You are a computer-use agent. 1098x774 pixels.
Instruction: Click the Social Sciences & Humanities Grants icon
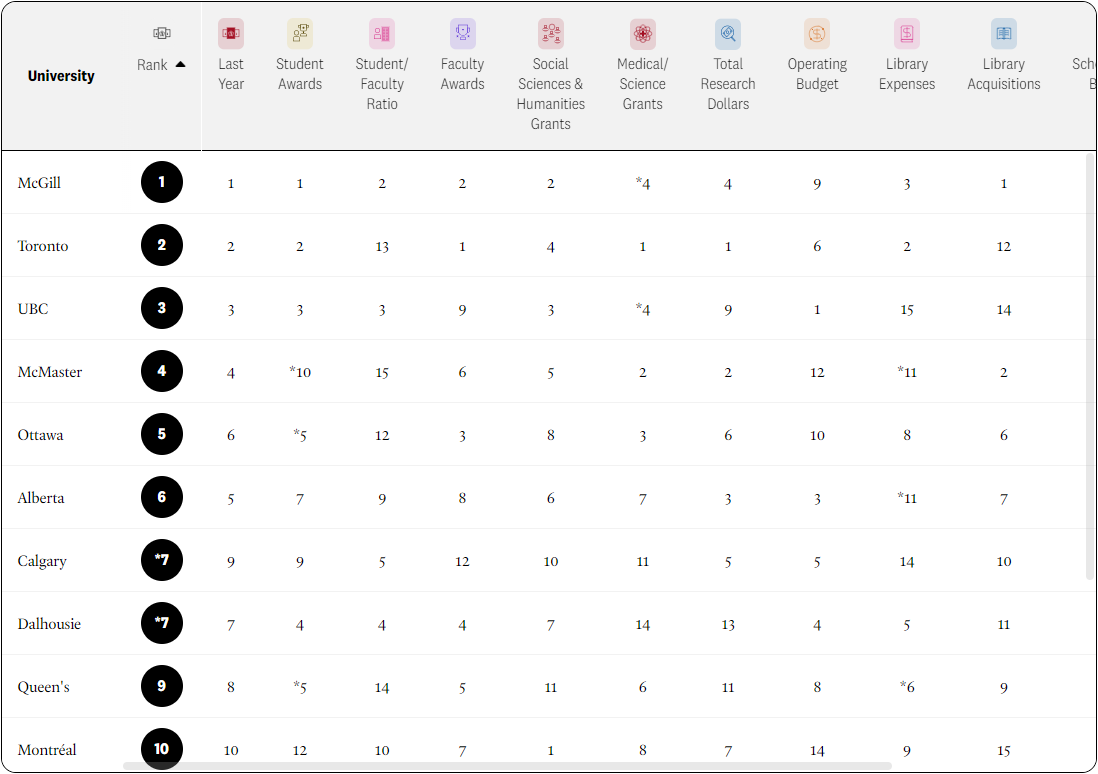550,33
